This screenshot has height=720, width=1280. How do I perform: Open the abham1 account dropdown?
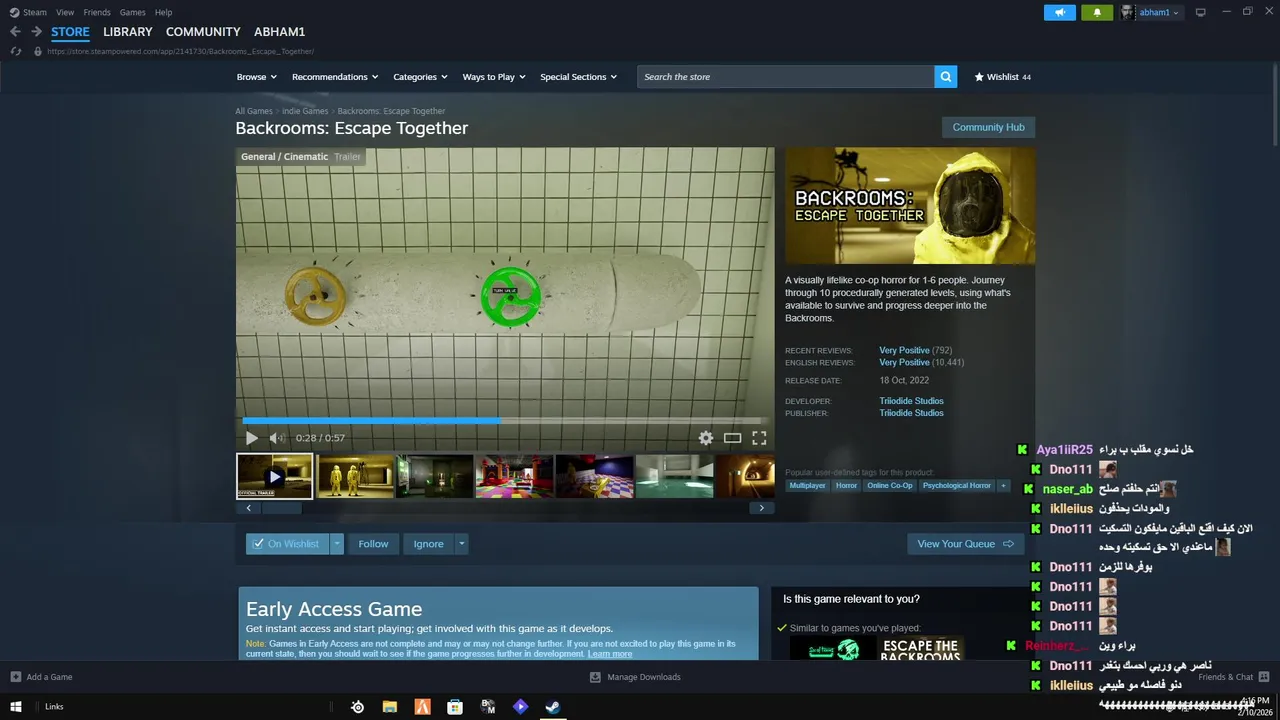[x=1150, y=12]
